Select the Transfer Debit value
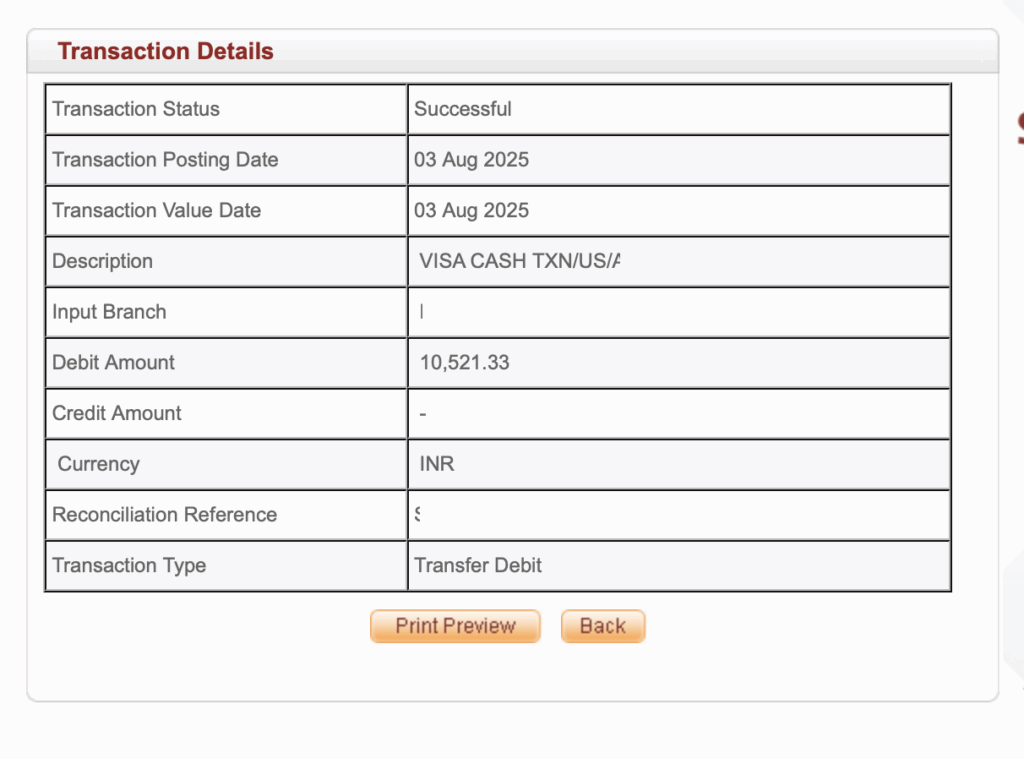The image size is (1024, 759). coord(478,565)
